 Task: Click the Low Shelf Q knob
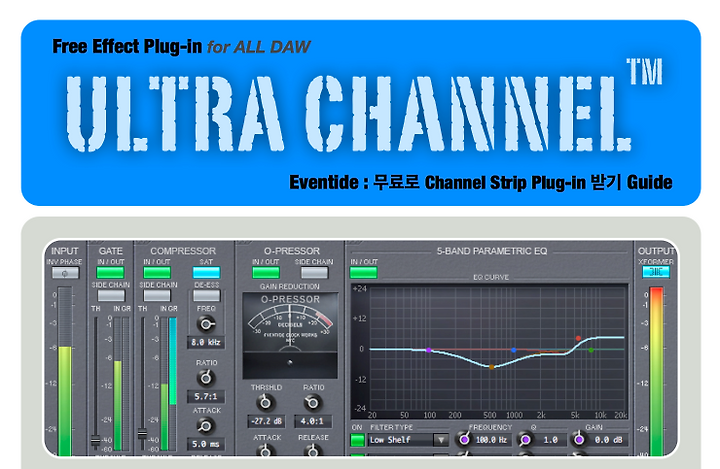(x=525, y=440)
